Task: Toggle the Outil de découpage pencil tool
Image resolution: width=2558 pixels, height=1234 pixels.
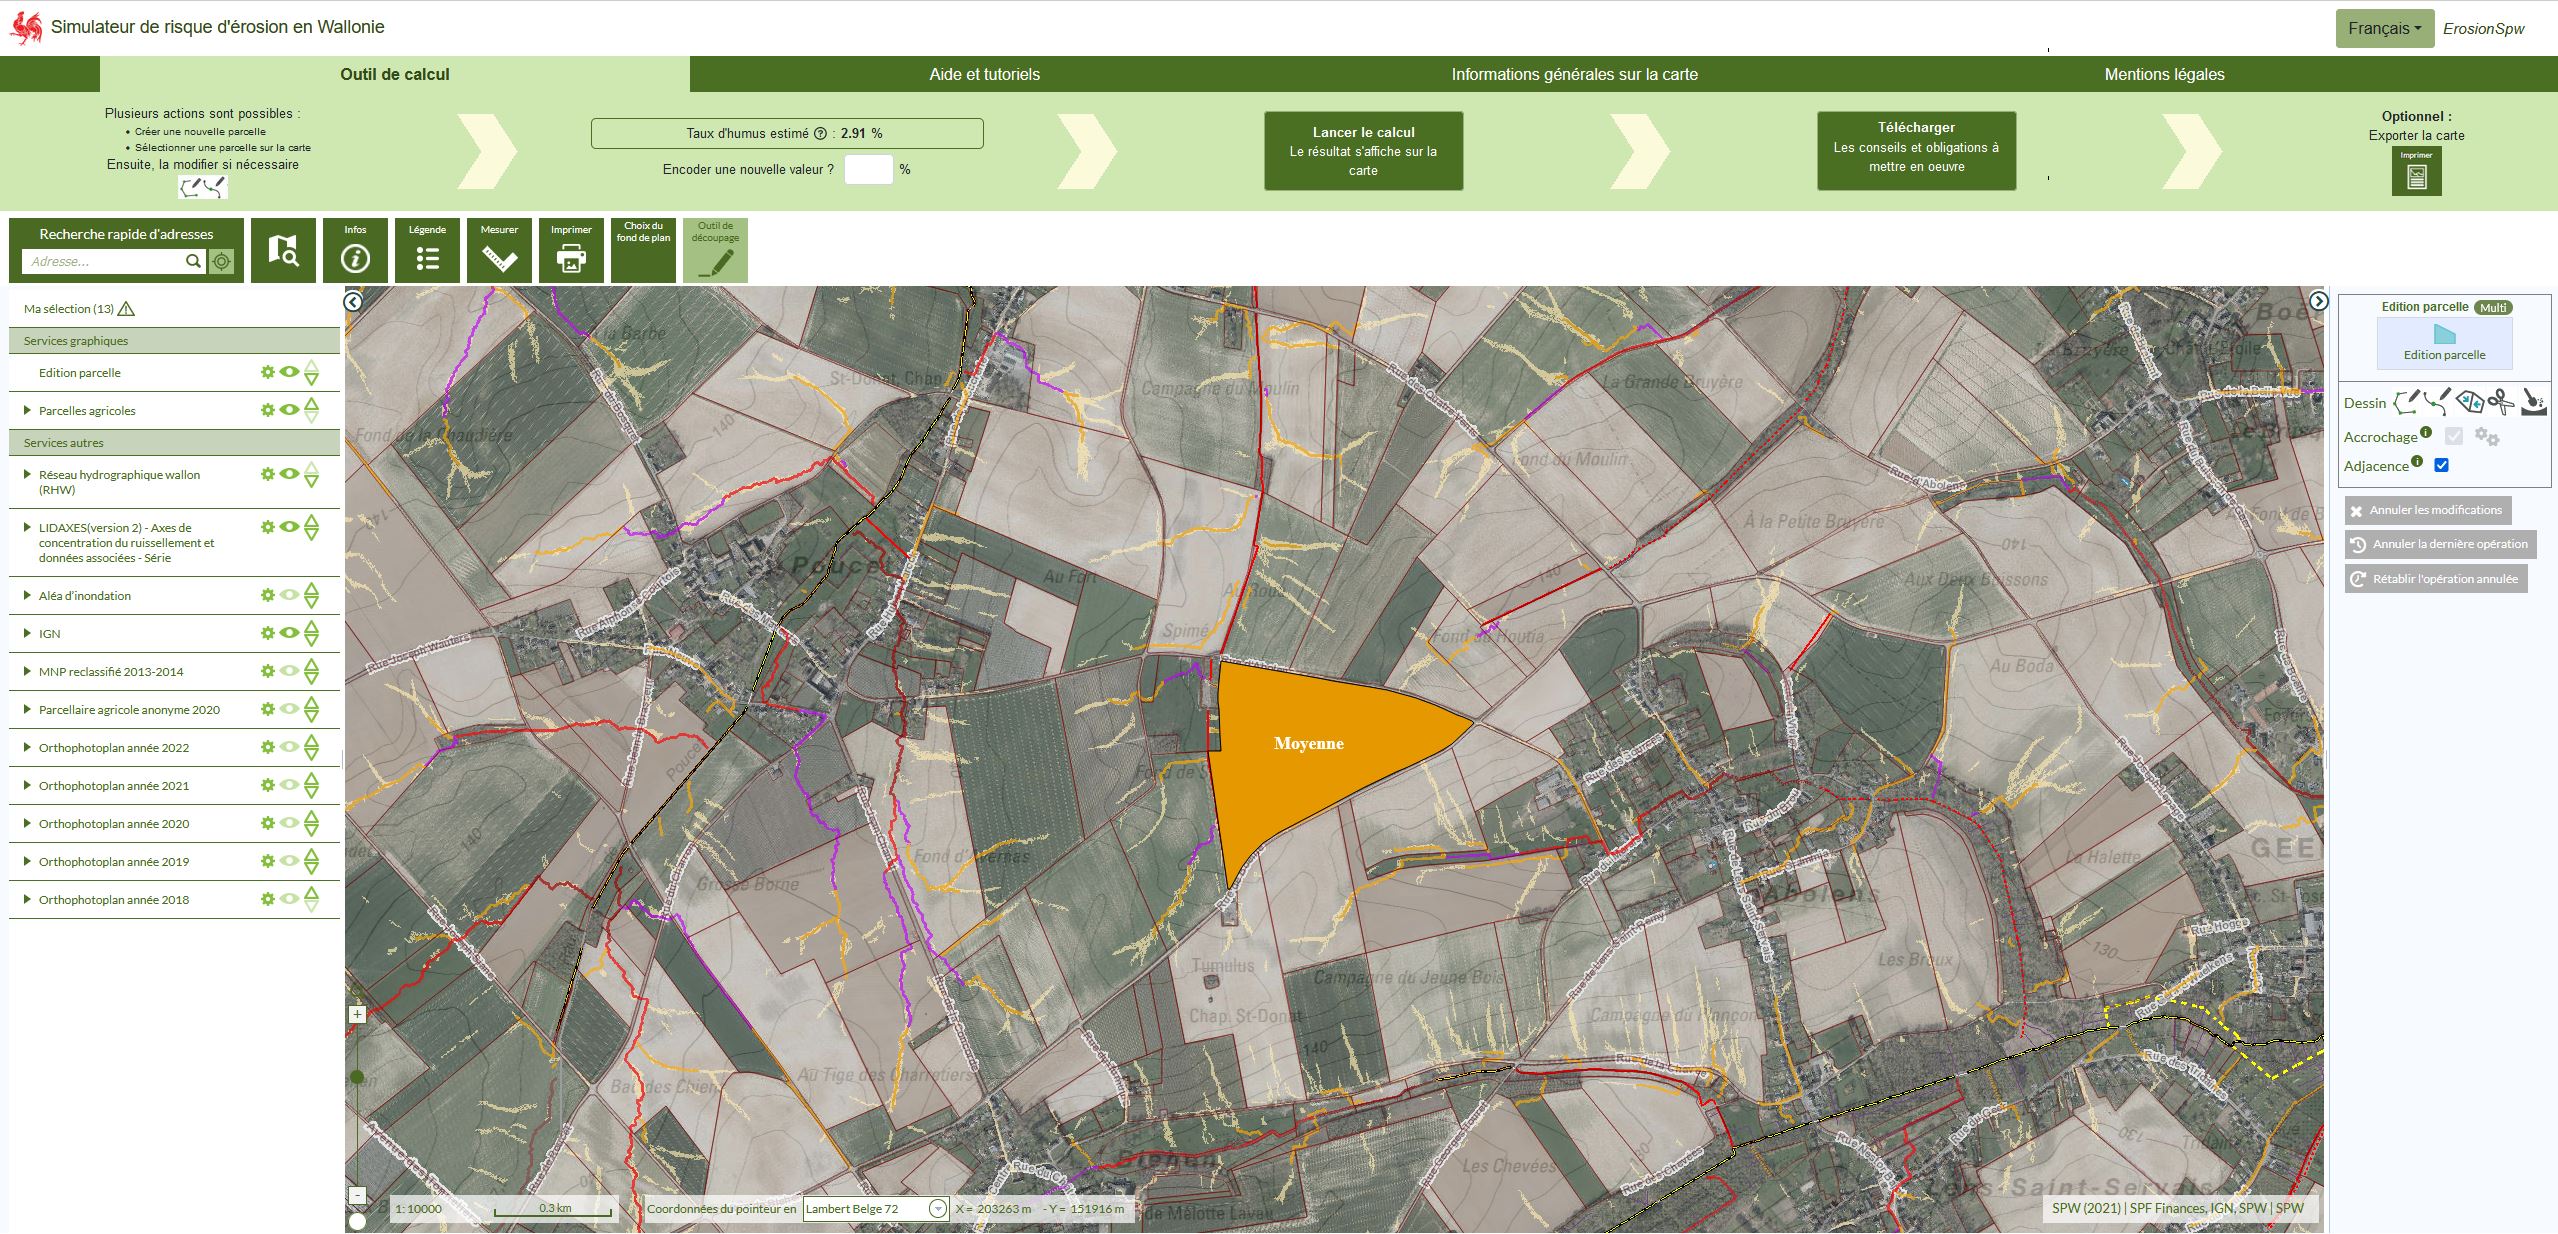Action: tap(715, 250)
